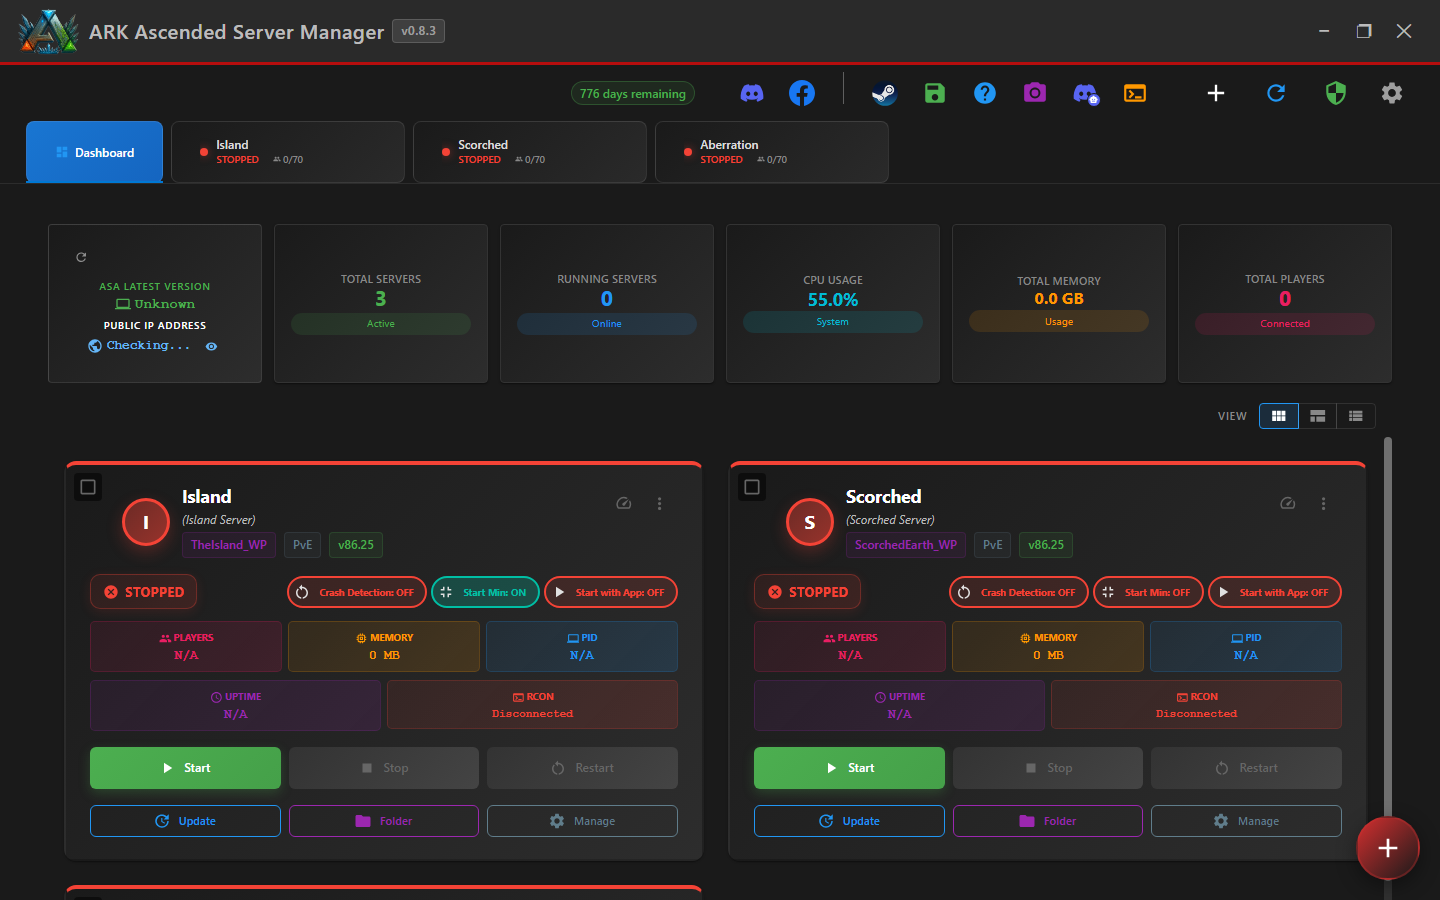The image size is (1440, 900).
Task: Switch to compact card view layout
Action: [x=1318, y=416]
